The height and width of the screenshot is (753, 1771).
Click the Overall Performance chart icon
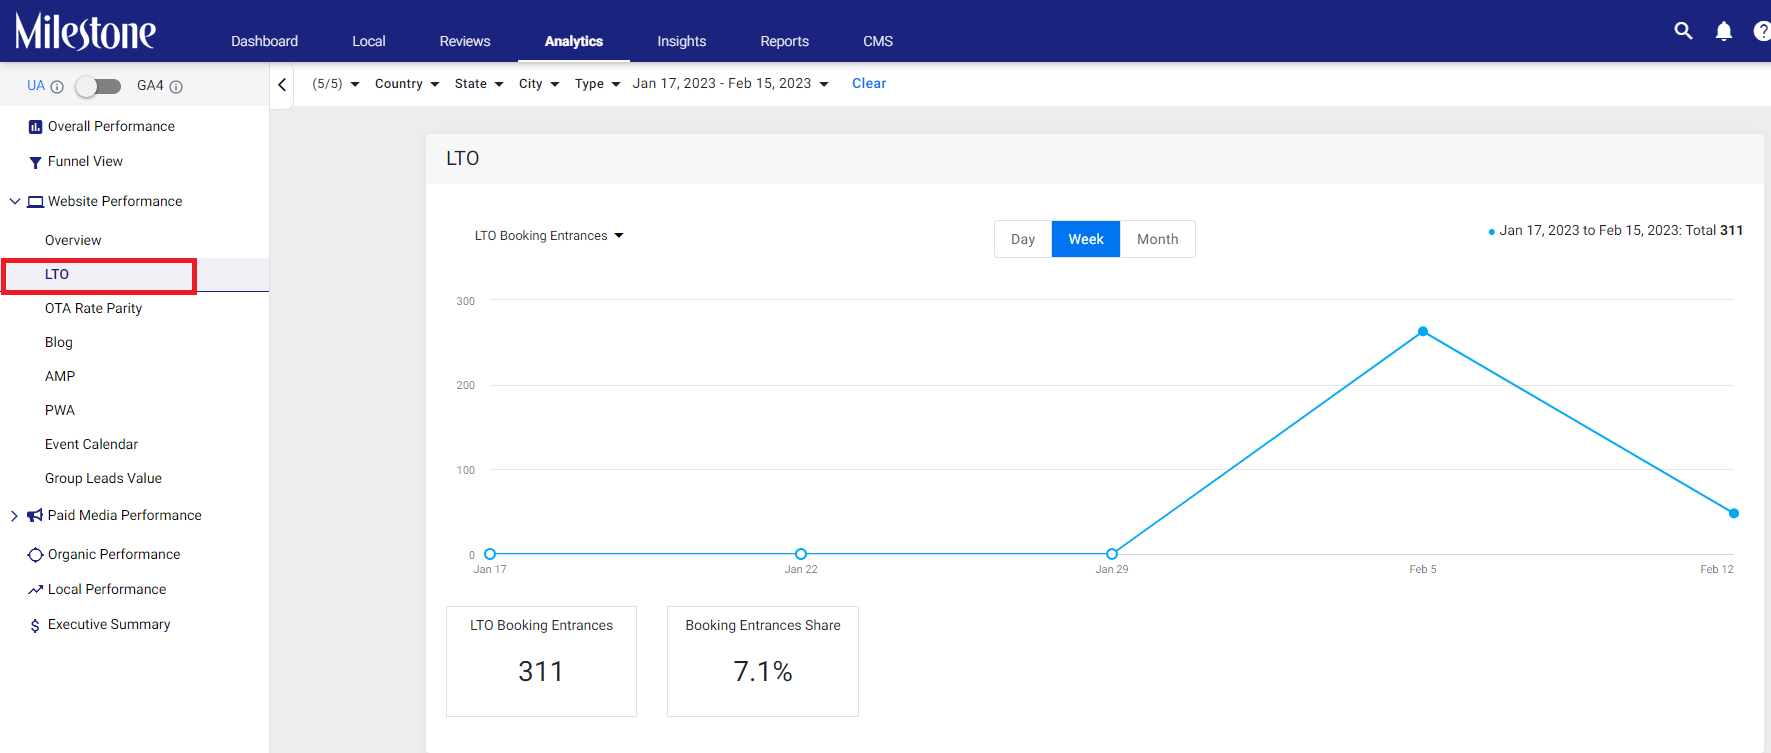(35, 127)
